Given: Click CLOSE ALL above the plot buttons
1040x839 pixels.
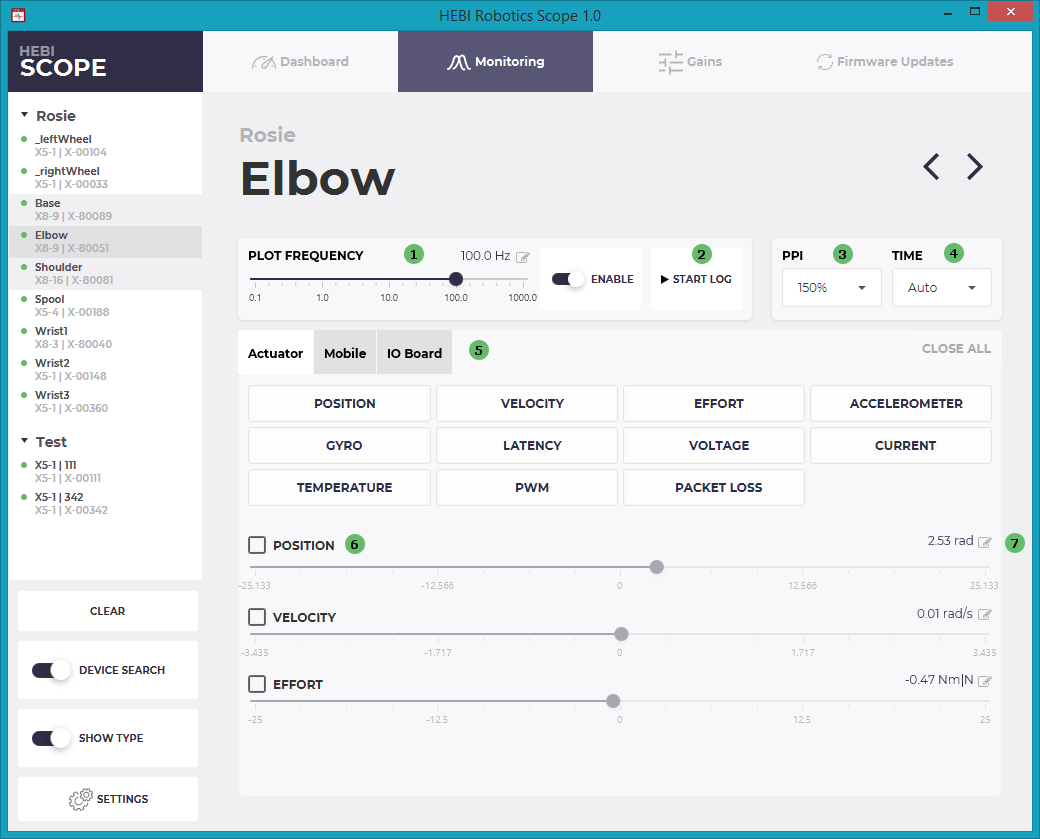Looking at the screenshot, I should [956, 348].
